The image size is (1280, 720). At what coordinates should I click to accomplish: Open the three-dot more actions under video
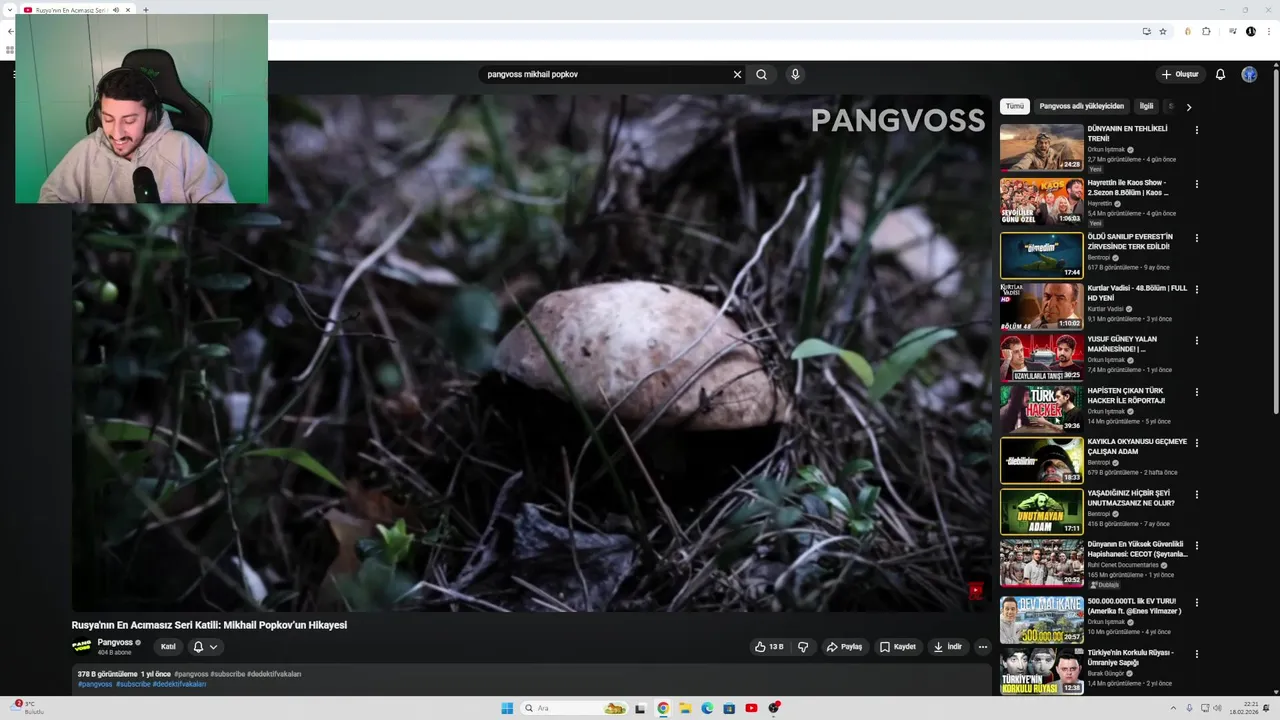click(x=982, y=647)
